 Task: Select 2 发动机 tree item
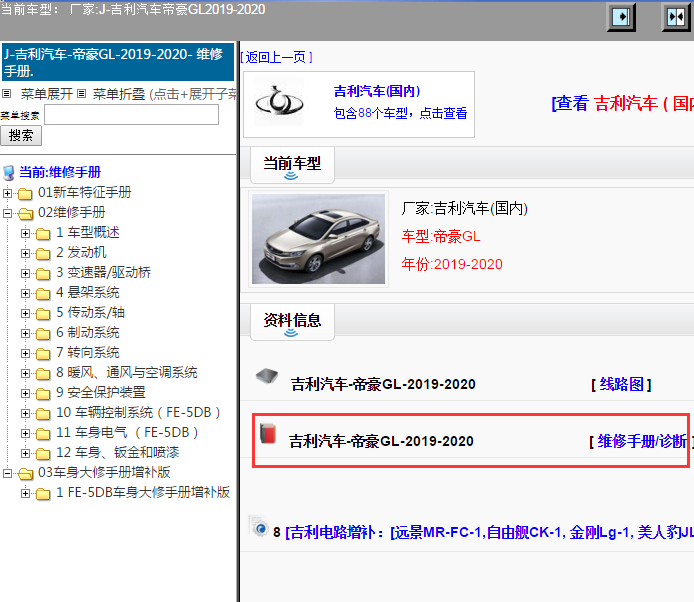click(x=81, y=252)
